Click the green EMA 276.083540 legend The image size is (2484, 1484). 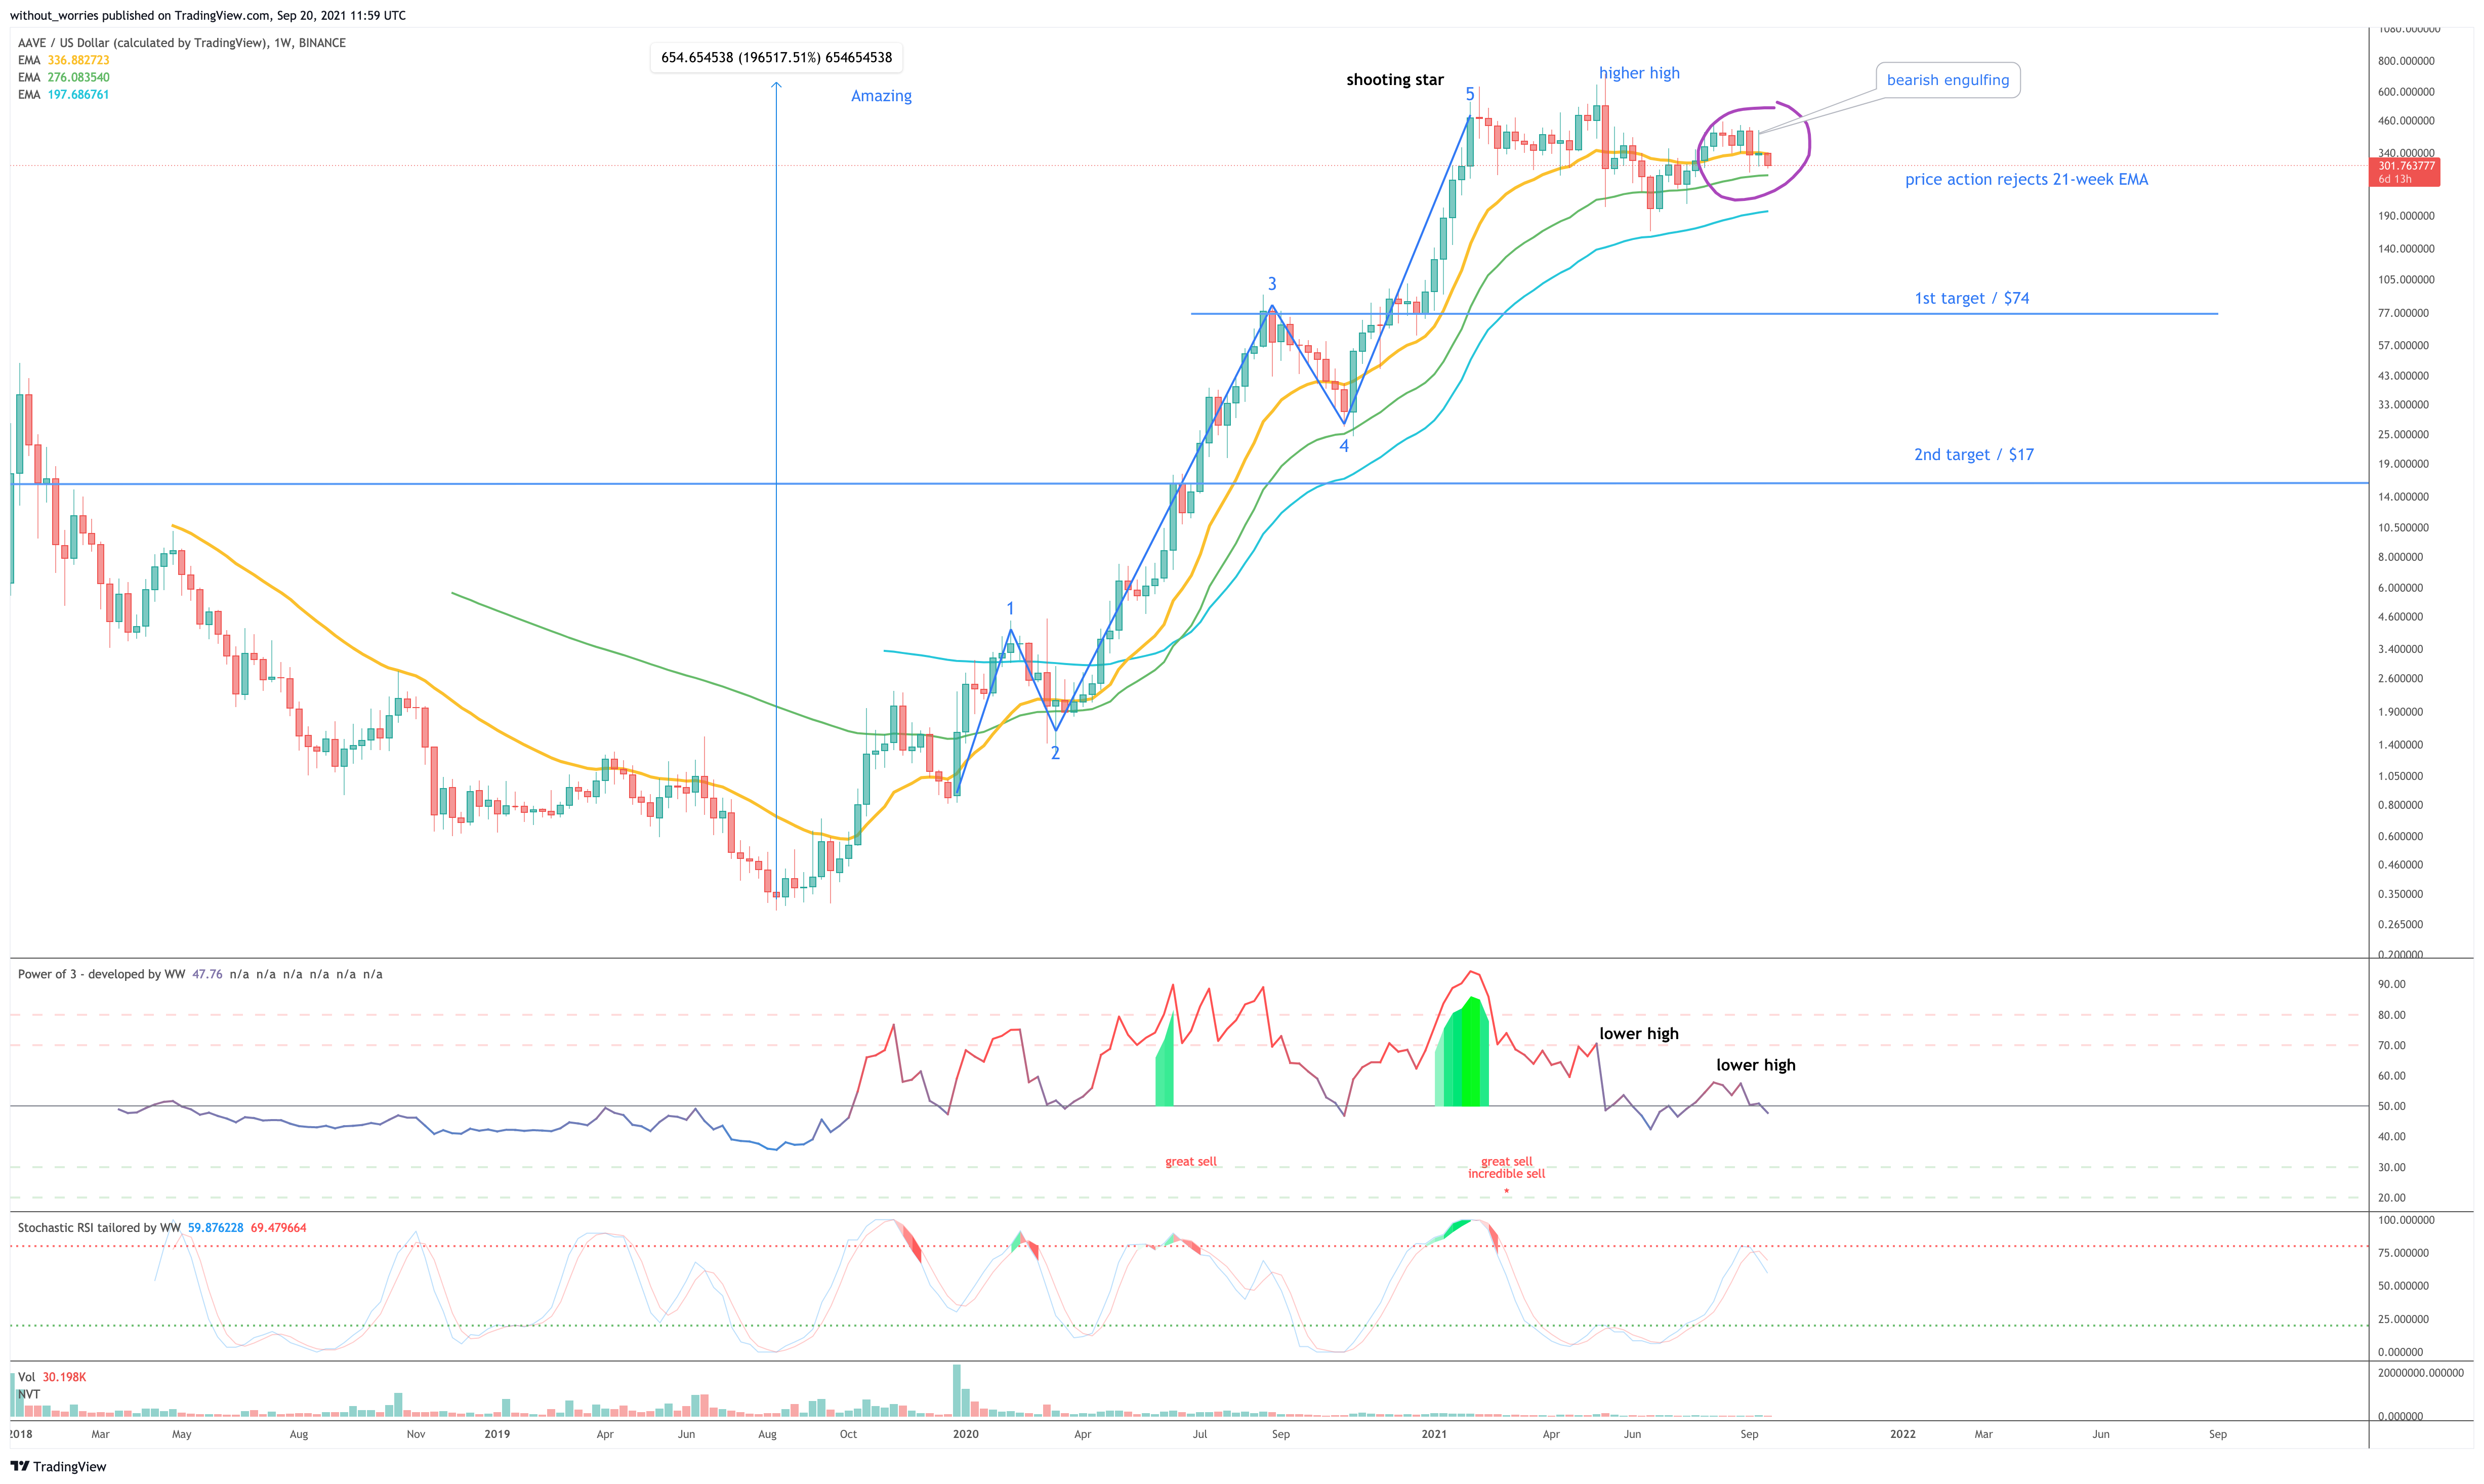pyautogui.click(x=64, y=77)
